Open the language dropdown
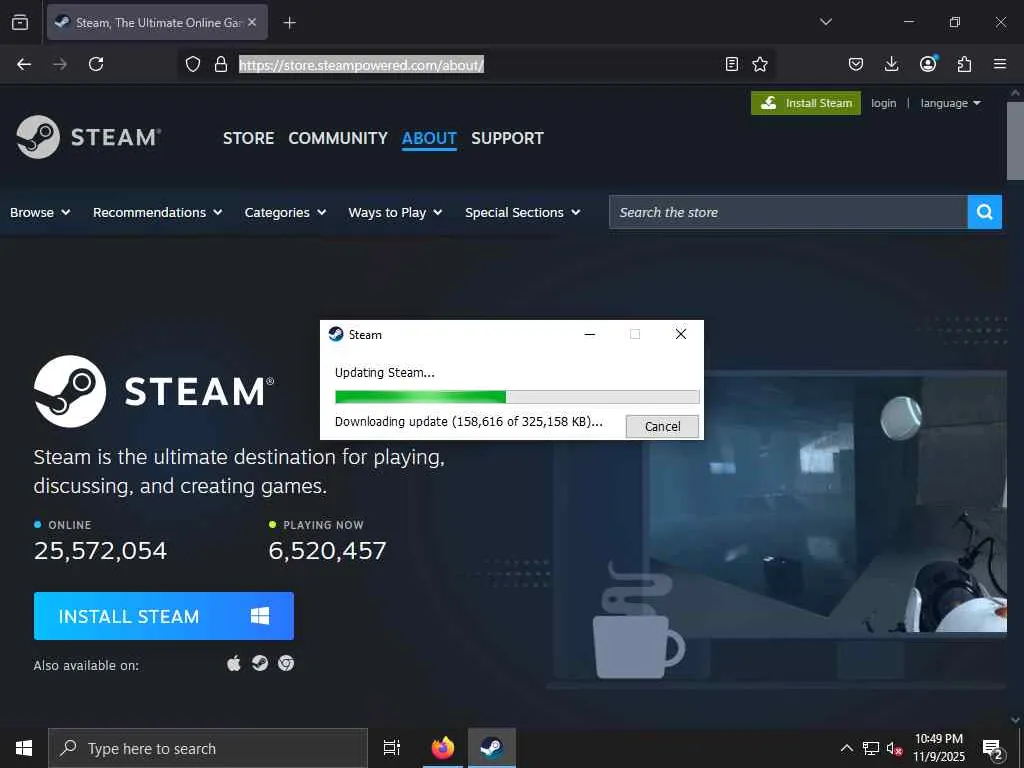1024x768 pixels. coord(950,103)
